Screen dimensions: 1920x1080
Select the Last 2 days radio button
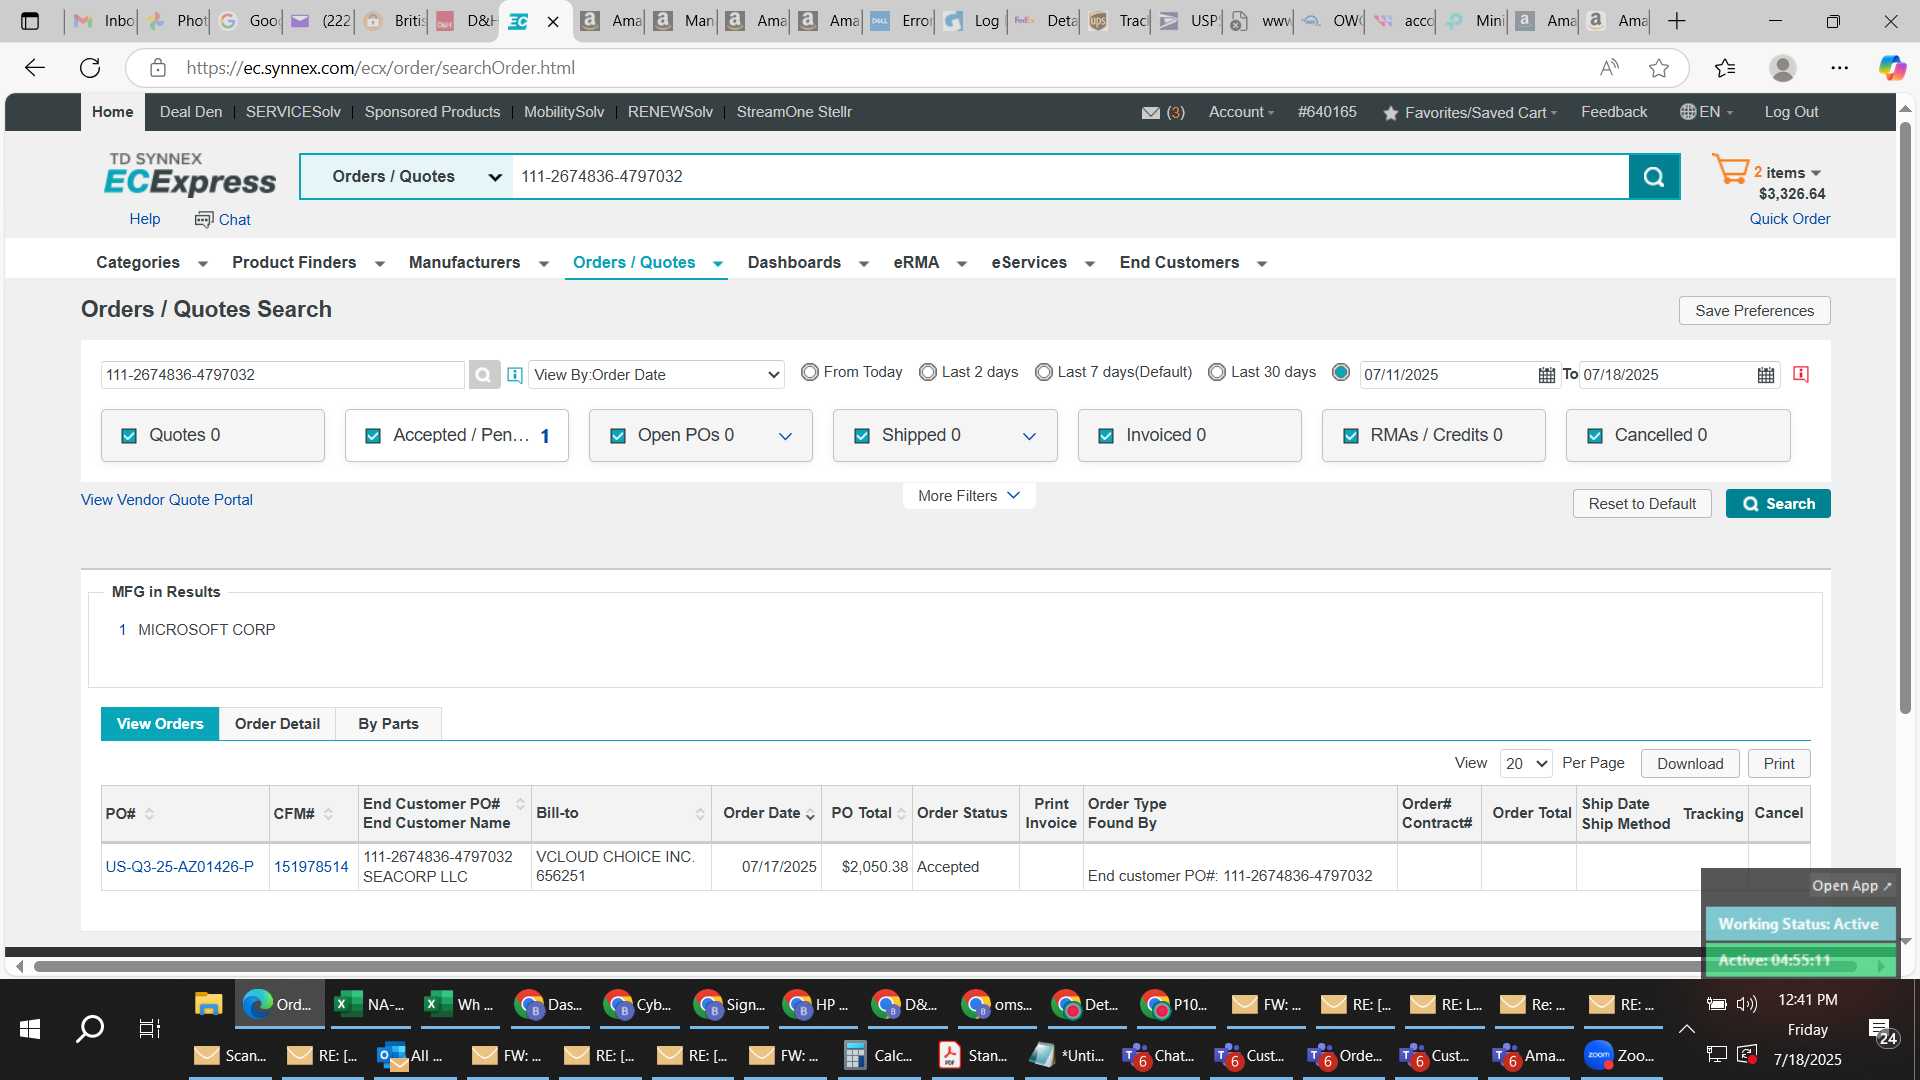(x=928, y=372)
